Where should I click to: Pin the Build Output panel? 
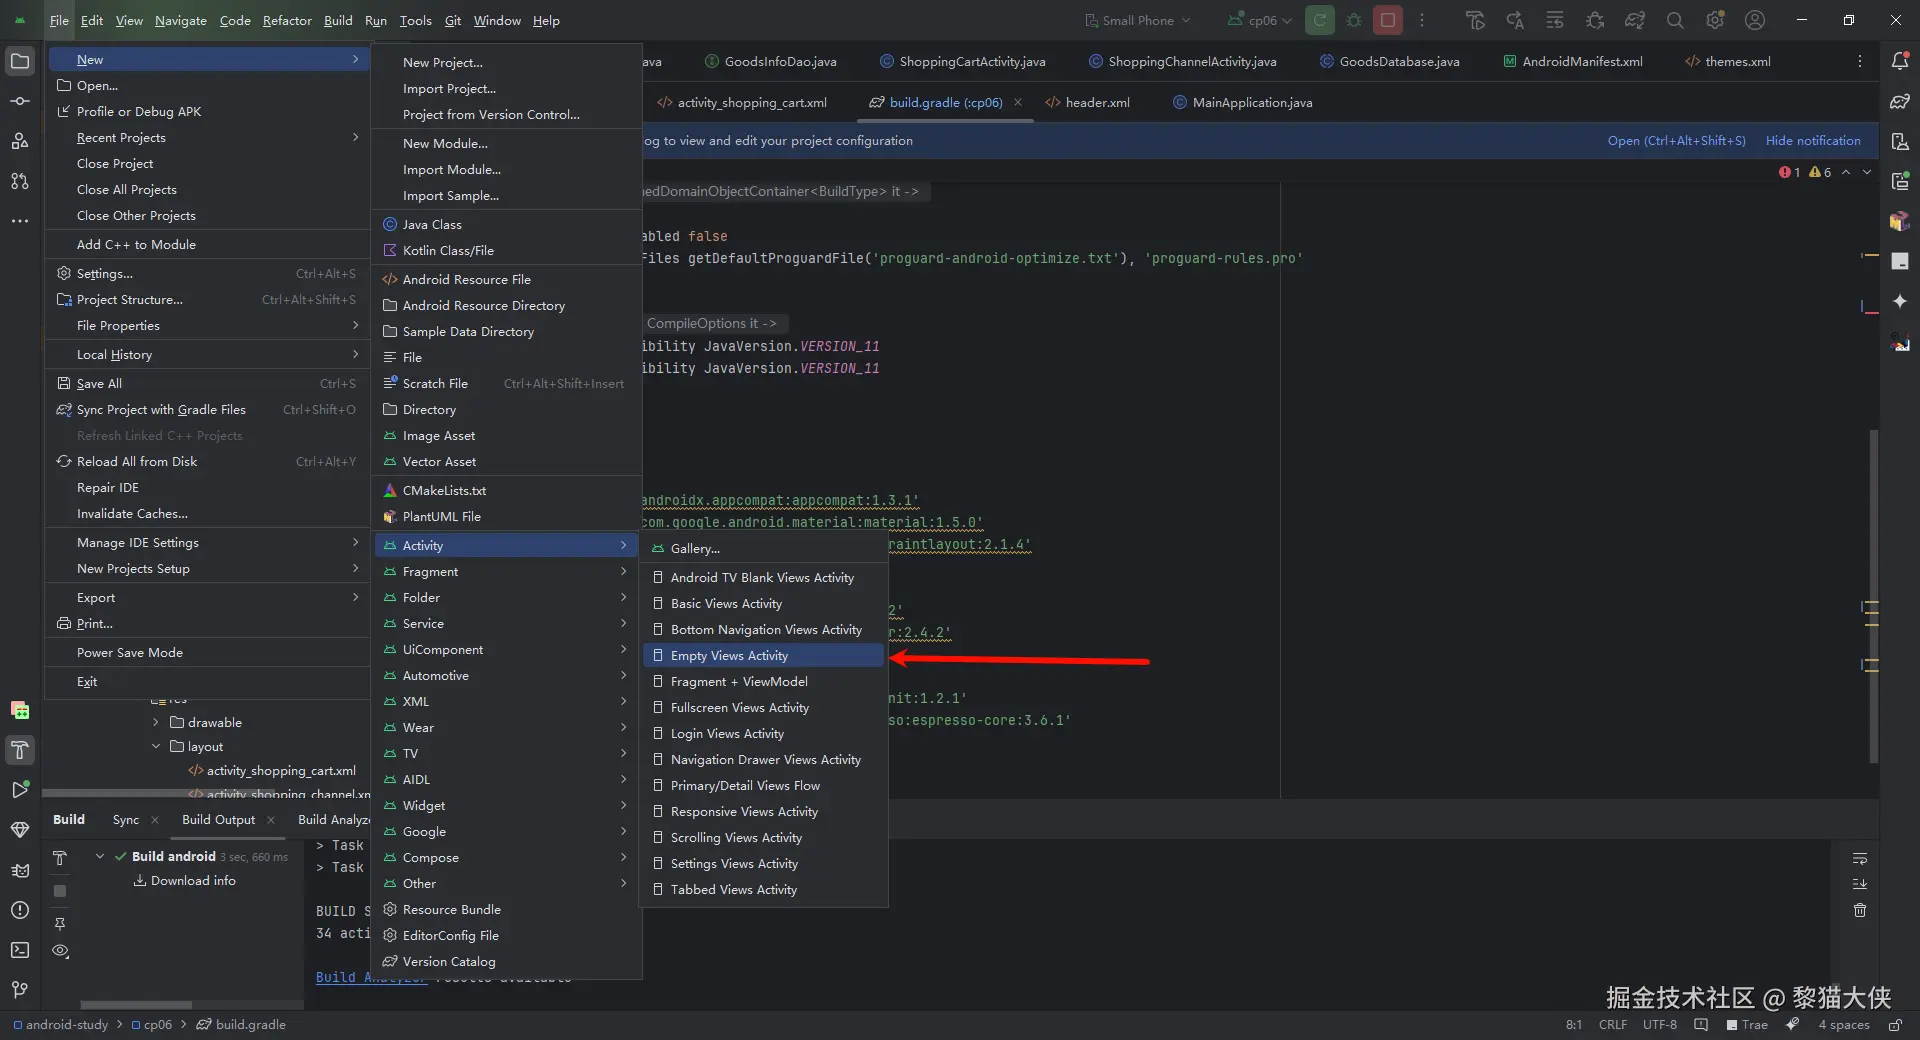(60, 924)
